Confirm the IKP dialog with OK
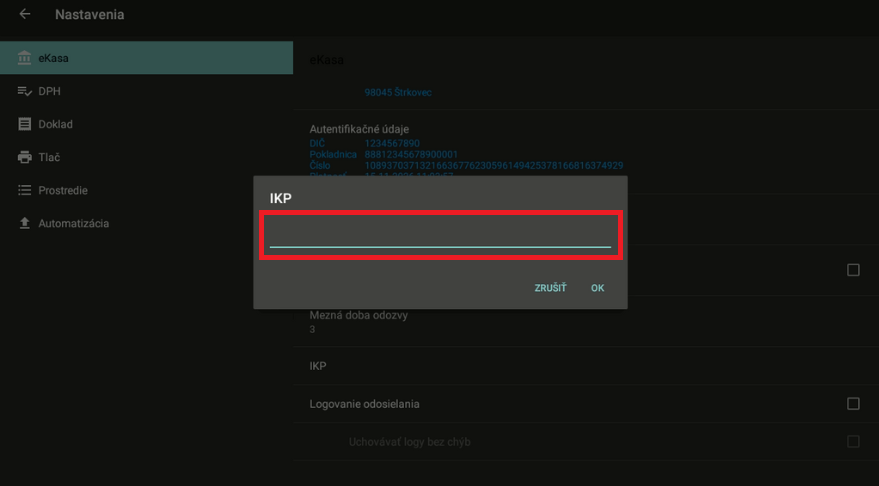 (x=597, y=288)
